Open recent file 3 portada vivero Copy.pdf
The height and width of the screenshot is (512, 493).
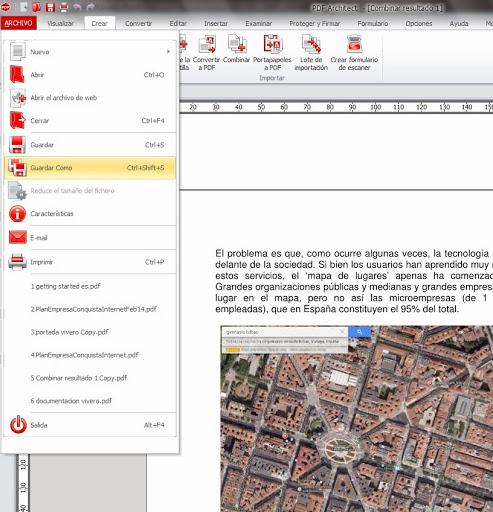tap(69, 332)
